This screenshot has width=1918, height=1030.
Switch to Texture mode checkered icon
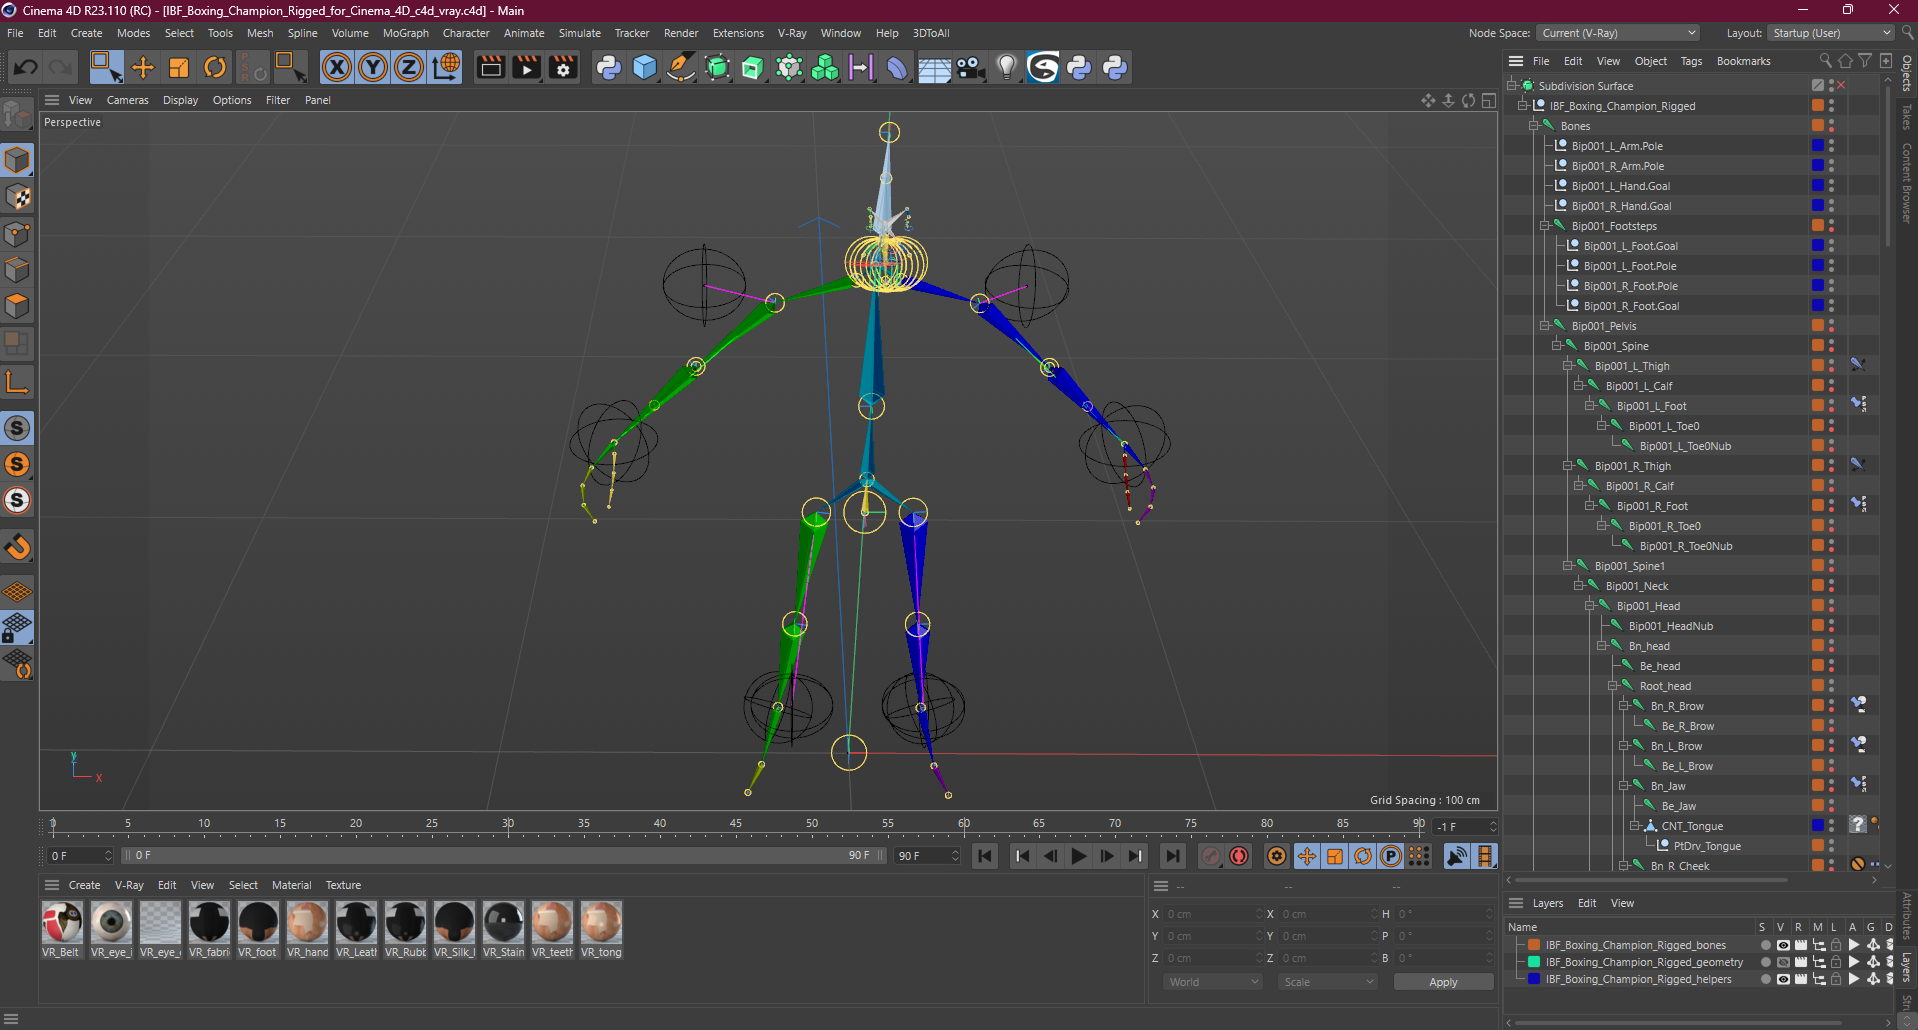tap(17, 197)
